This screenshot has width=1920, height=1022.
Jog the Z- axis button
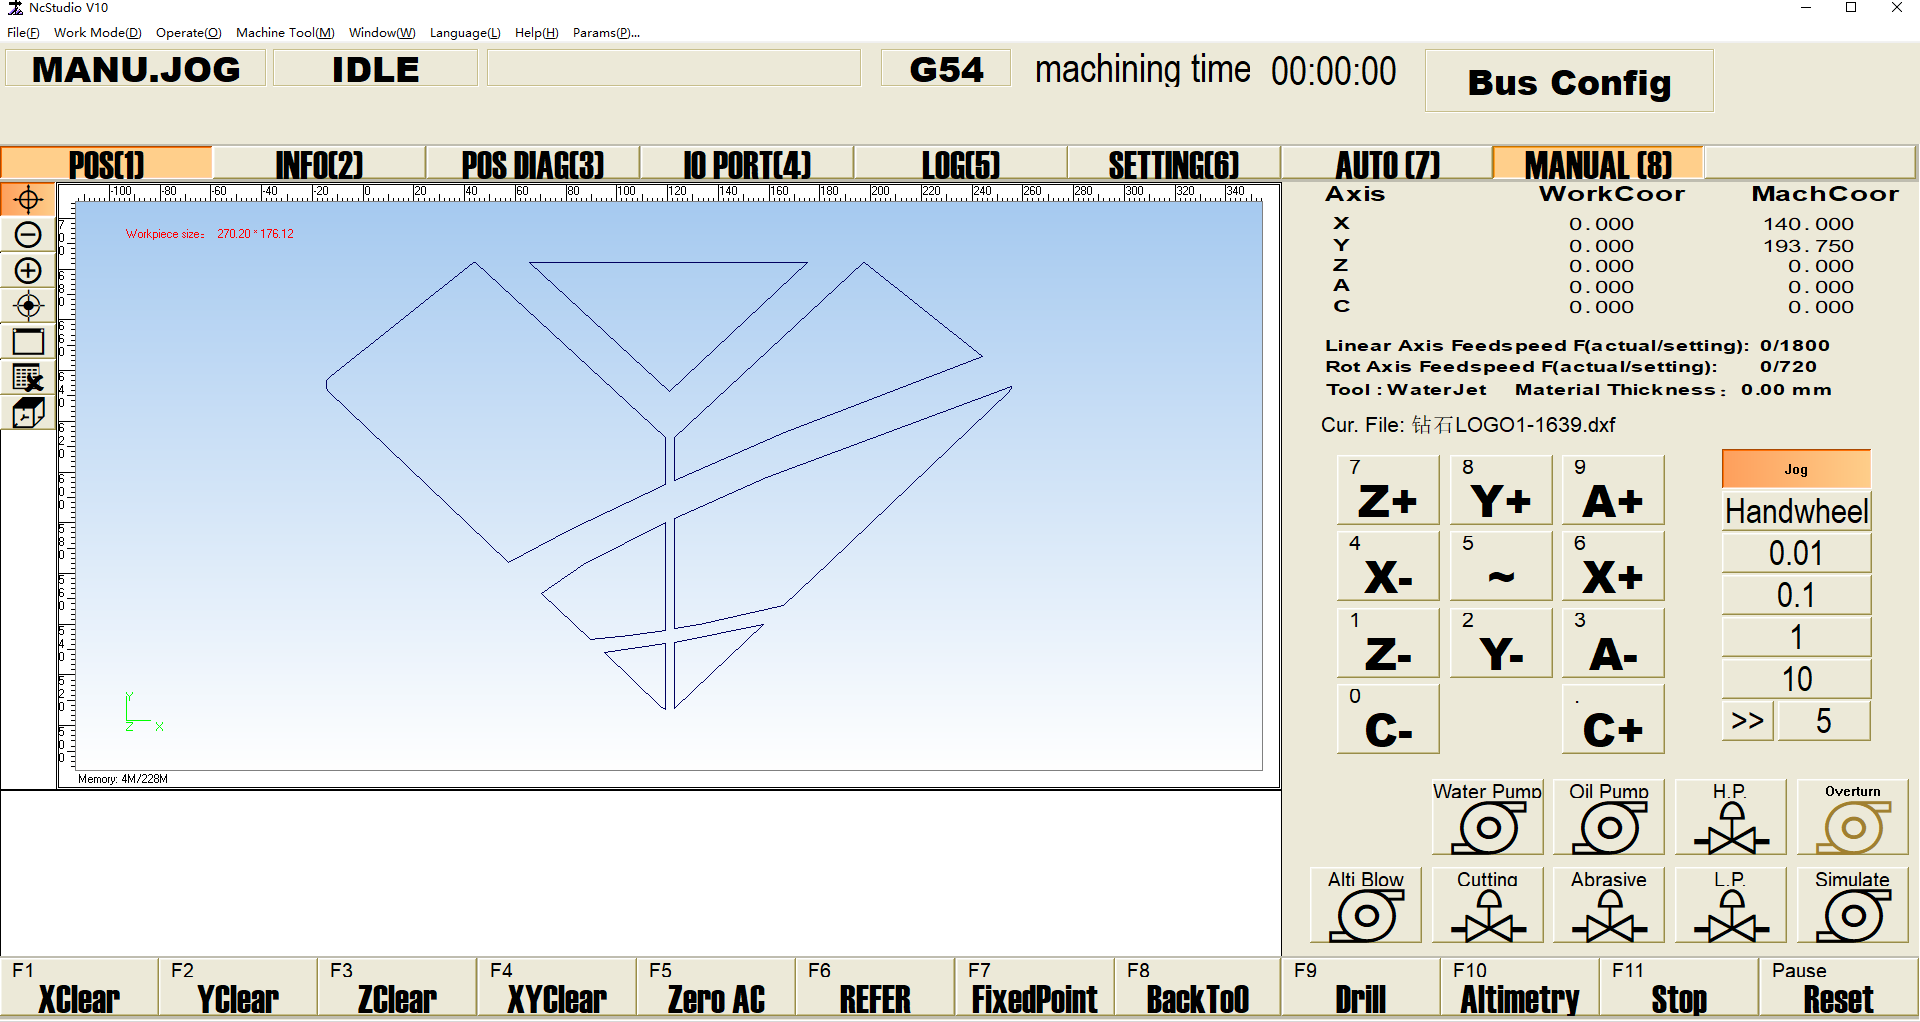1388,643
